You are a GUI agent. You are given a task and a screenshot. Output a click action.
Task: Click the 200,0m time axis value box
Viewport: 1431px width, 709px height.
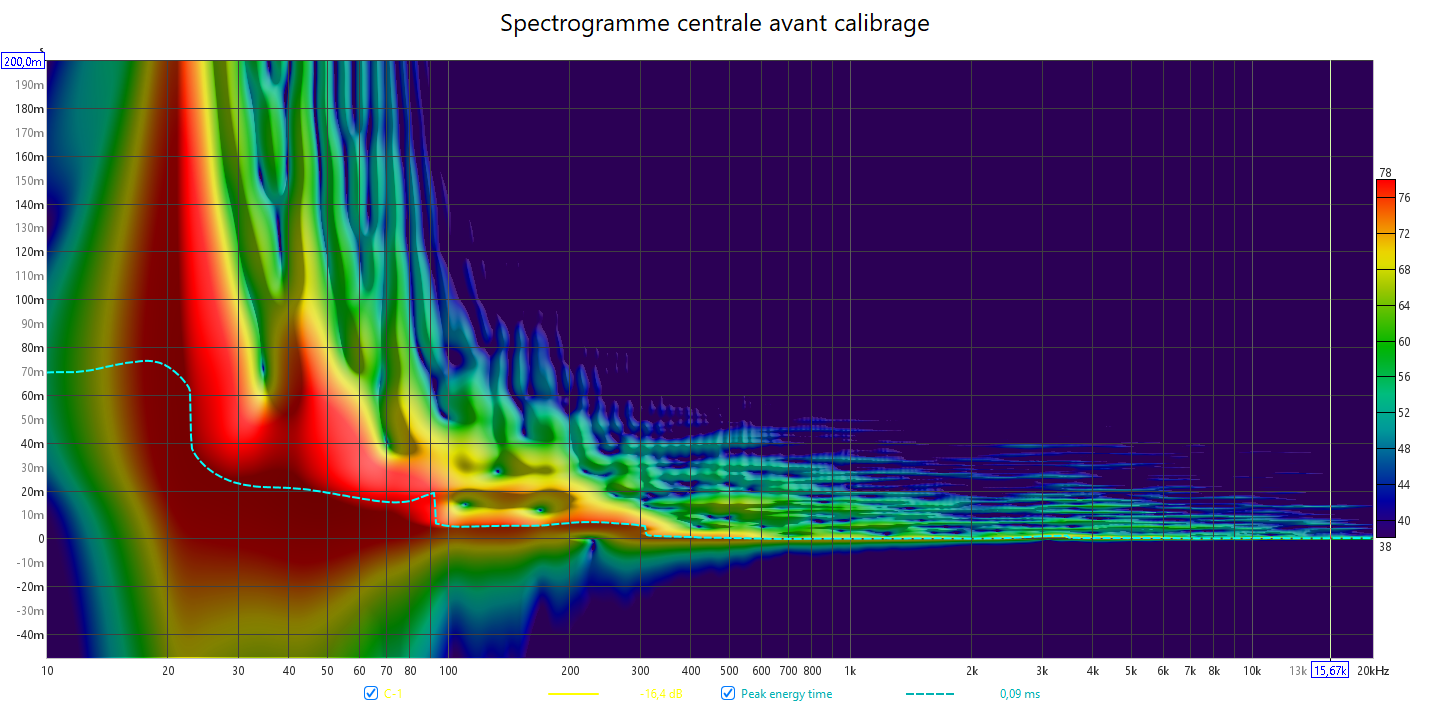click(x=23, y=62)
